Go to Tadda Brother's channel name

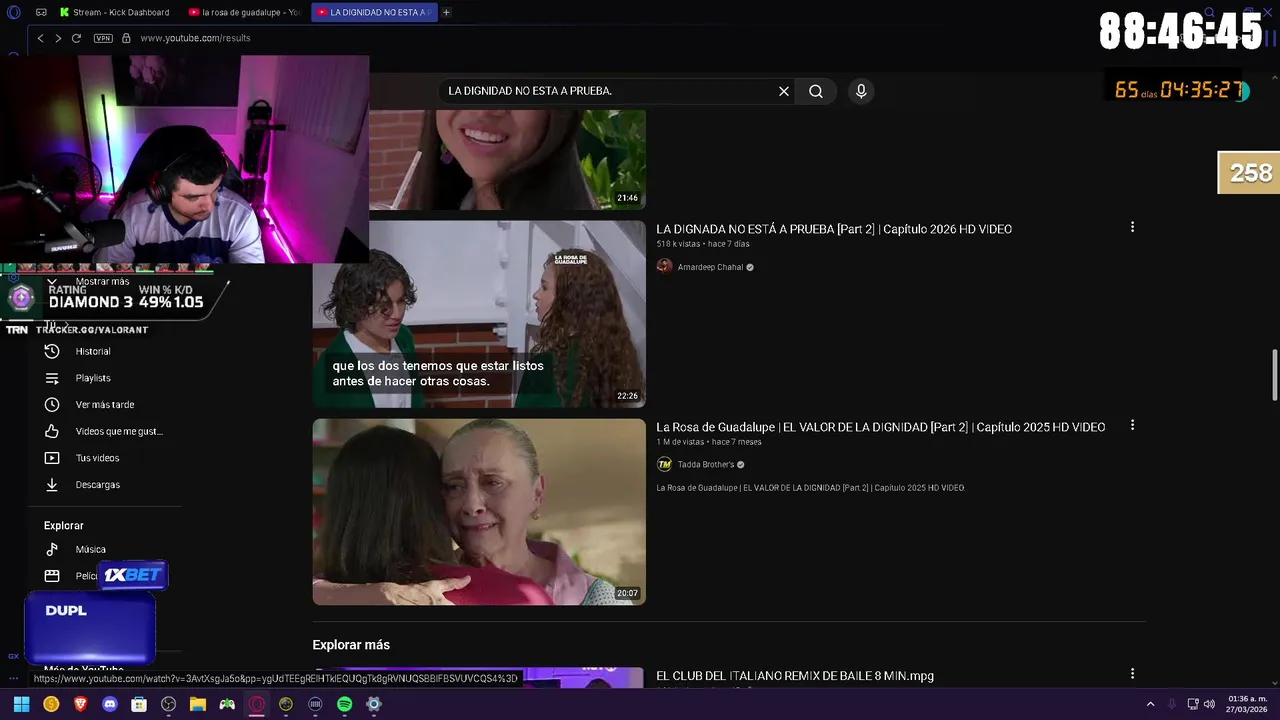706,465
